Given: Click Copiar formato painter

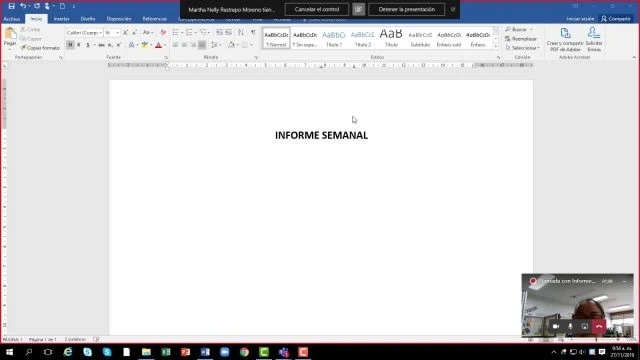Looking at the screenshot, I should (40, 48).
